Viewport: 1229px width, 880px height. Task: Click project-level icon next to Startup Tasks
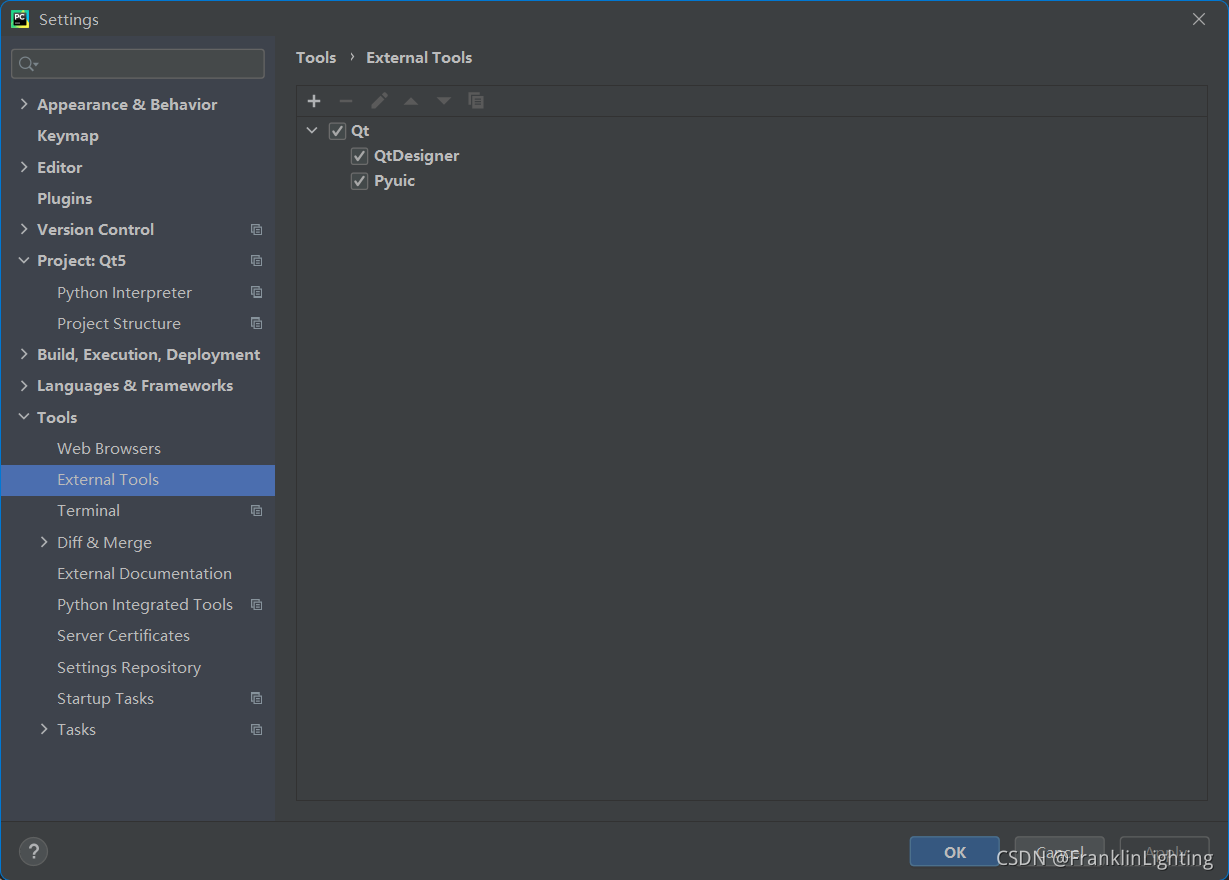tap(256, 699)
